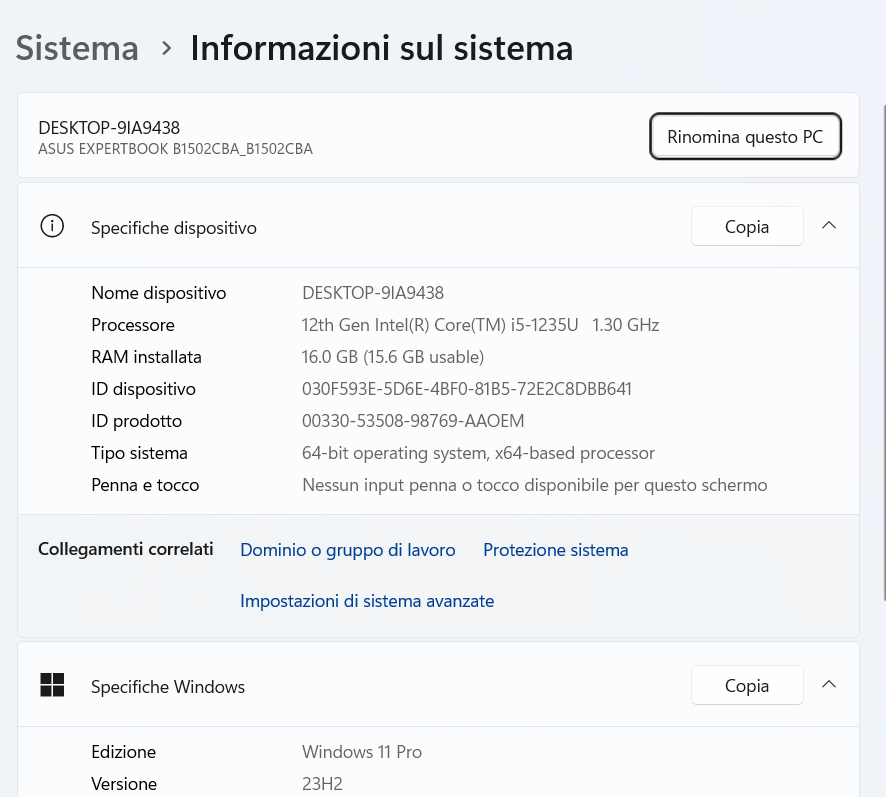Open the Protezione sistema link

(555, 550)
